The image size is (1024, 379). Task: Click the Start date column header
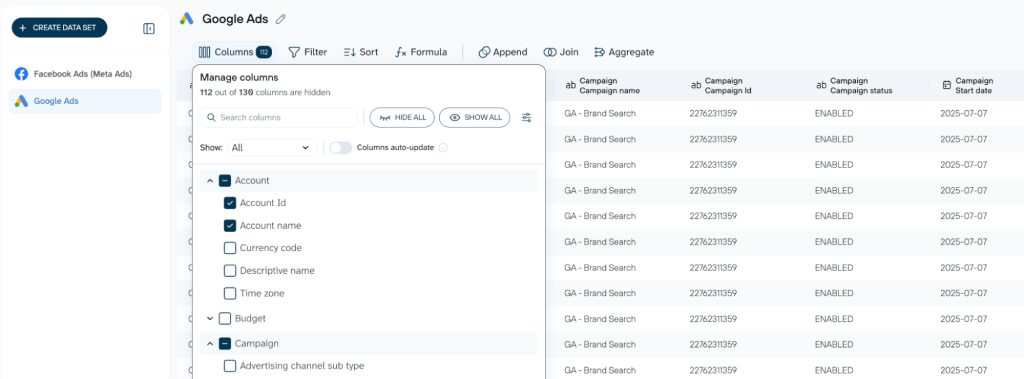tap(976, 86)
